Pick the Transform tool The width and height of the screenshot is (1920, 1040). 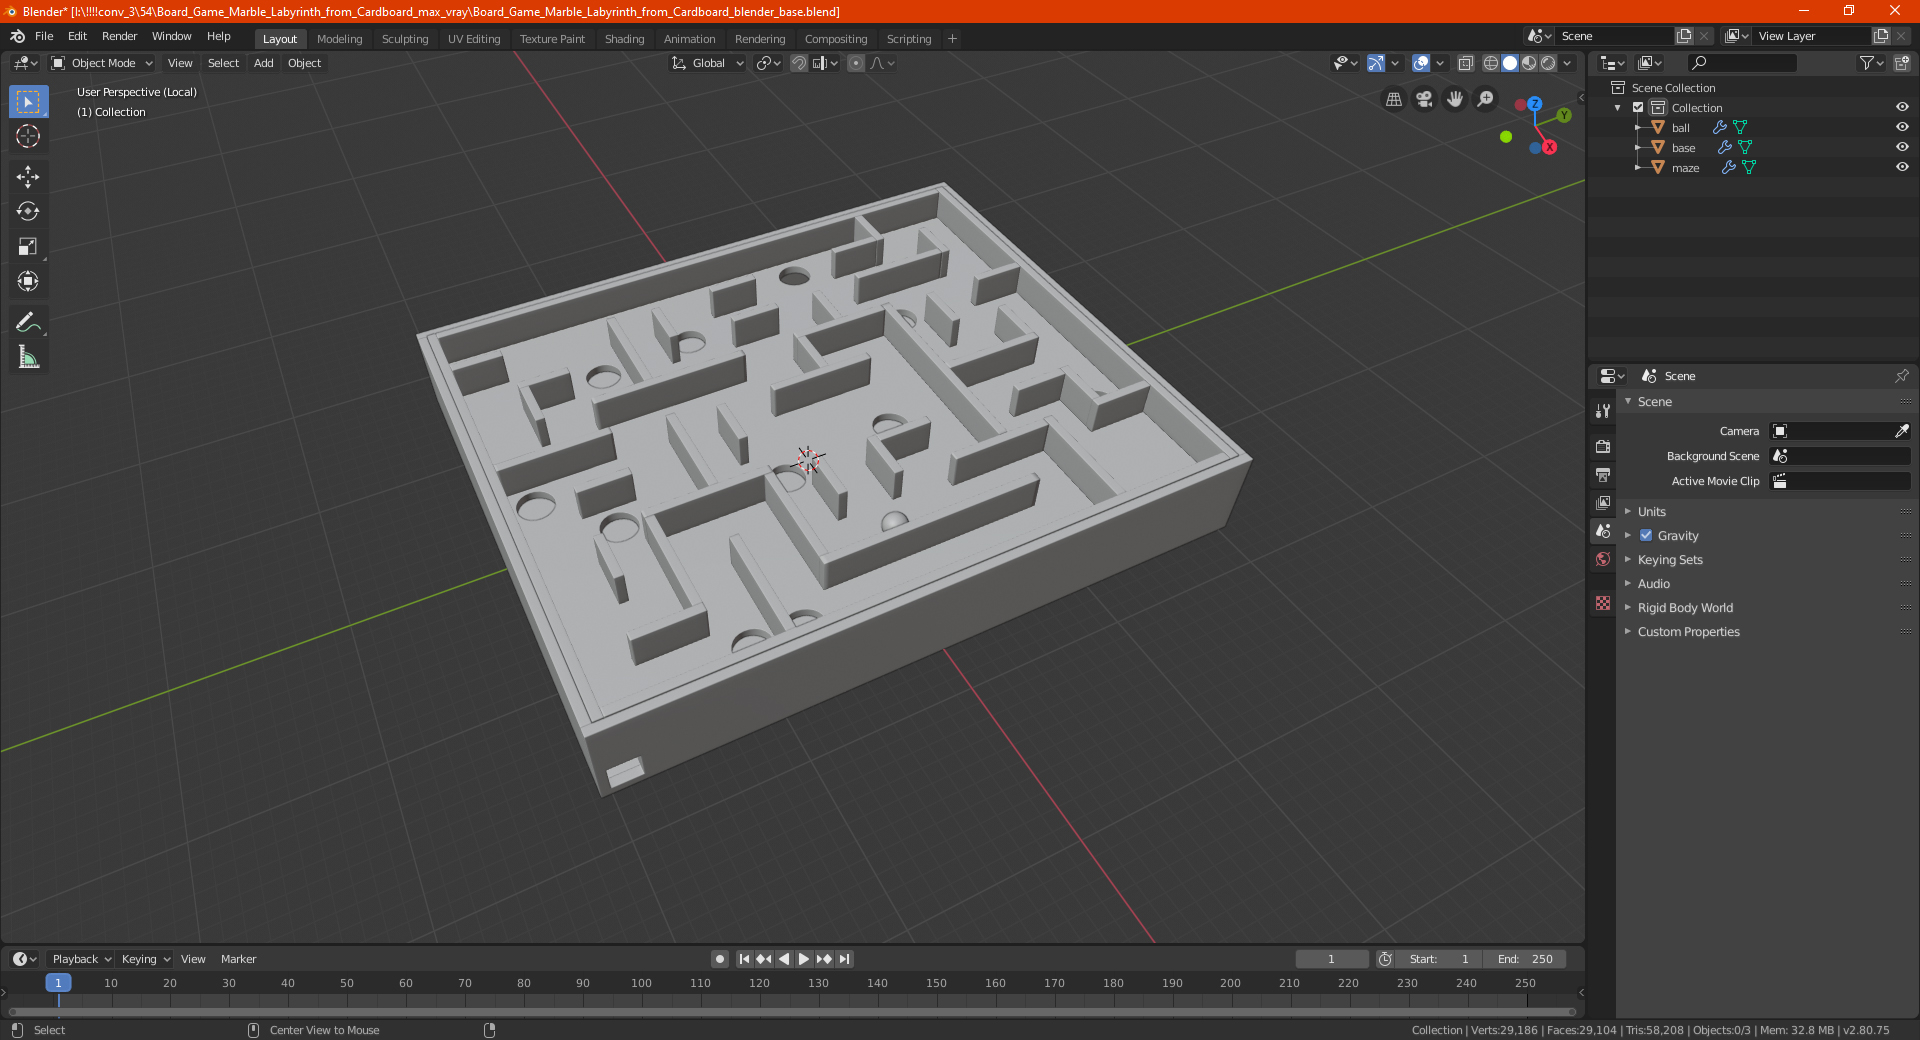pos(28,281)
